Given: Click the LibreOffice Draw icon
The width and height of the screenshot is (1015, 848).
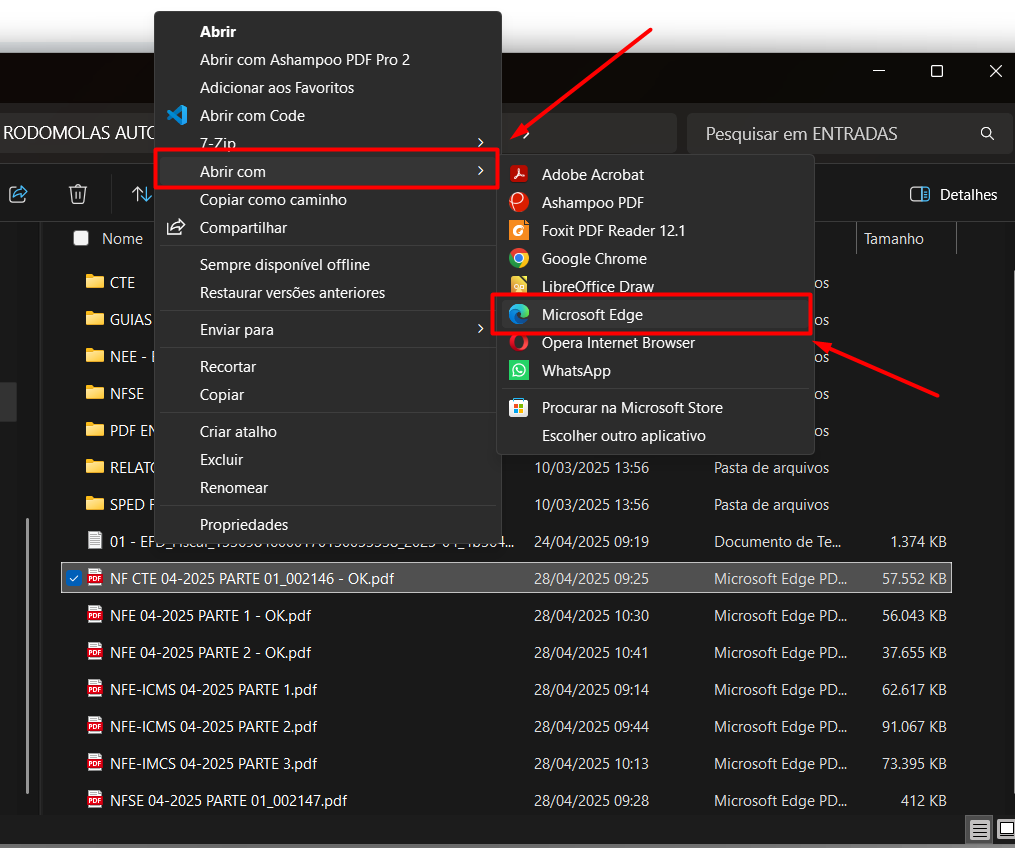Looking at the screenshot, I should (519, 287).
